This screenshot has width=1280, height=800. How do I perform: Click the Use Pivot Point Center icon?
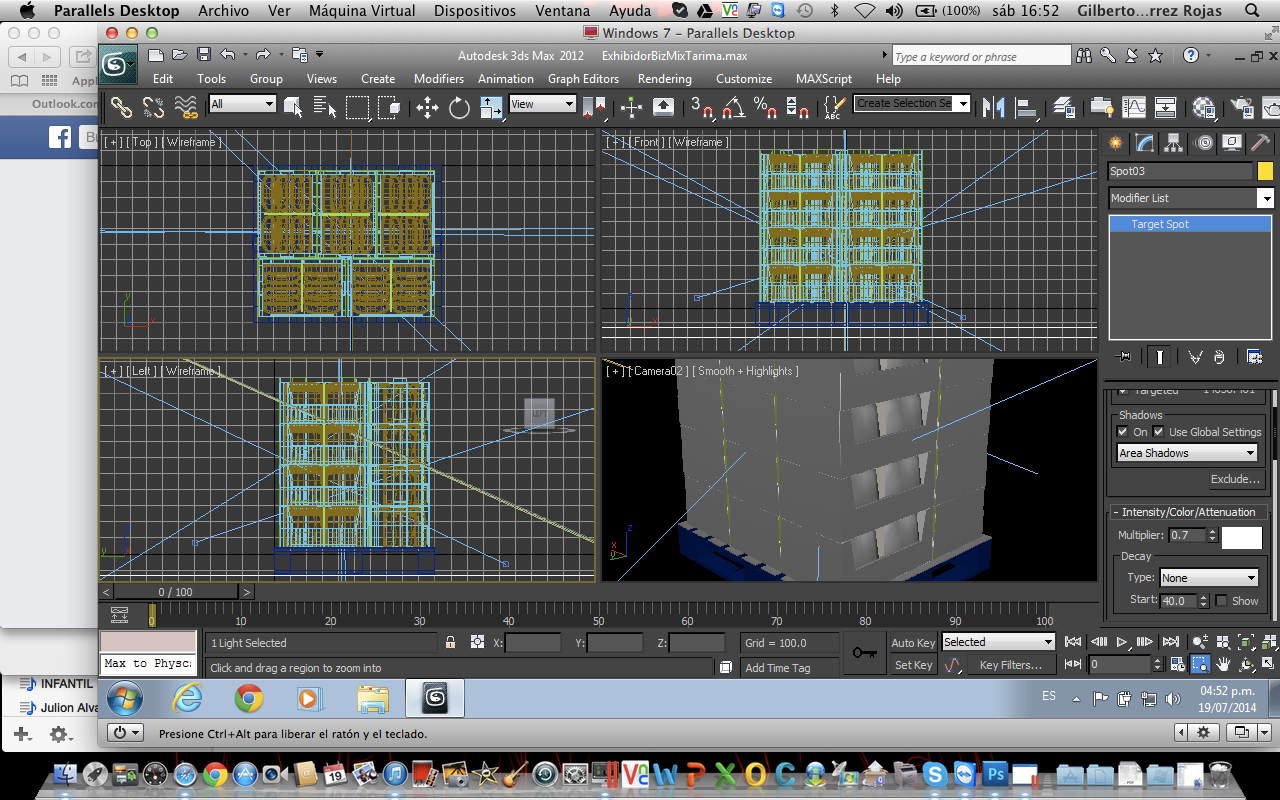(x=595, y=106)
